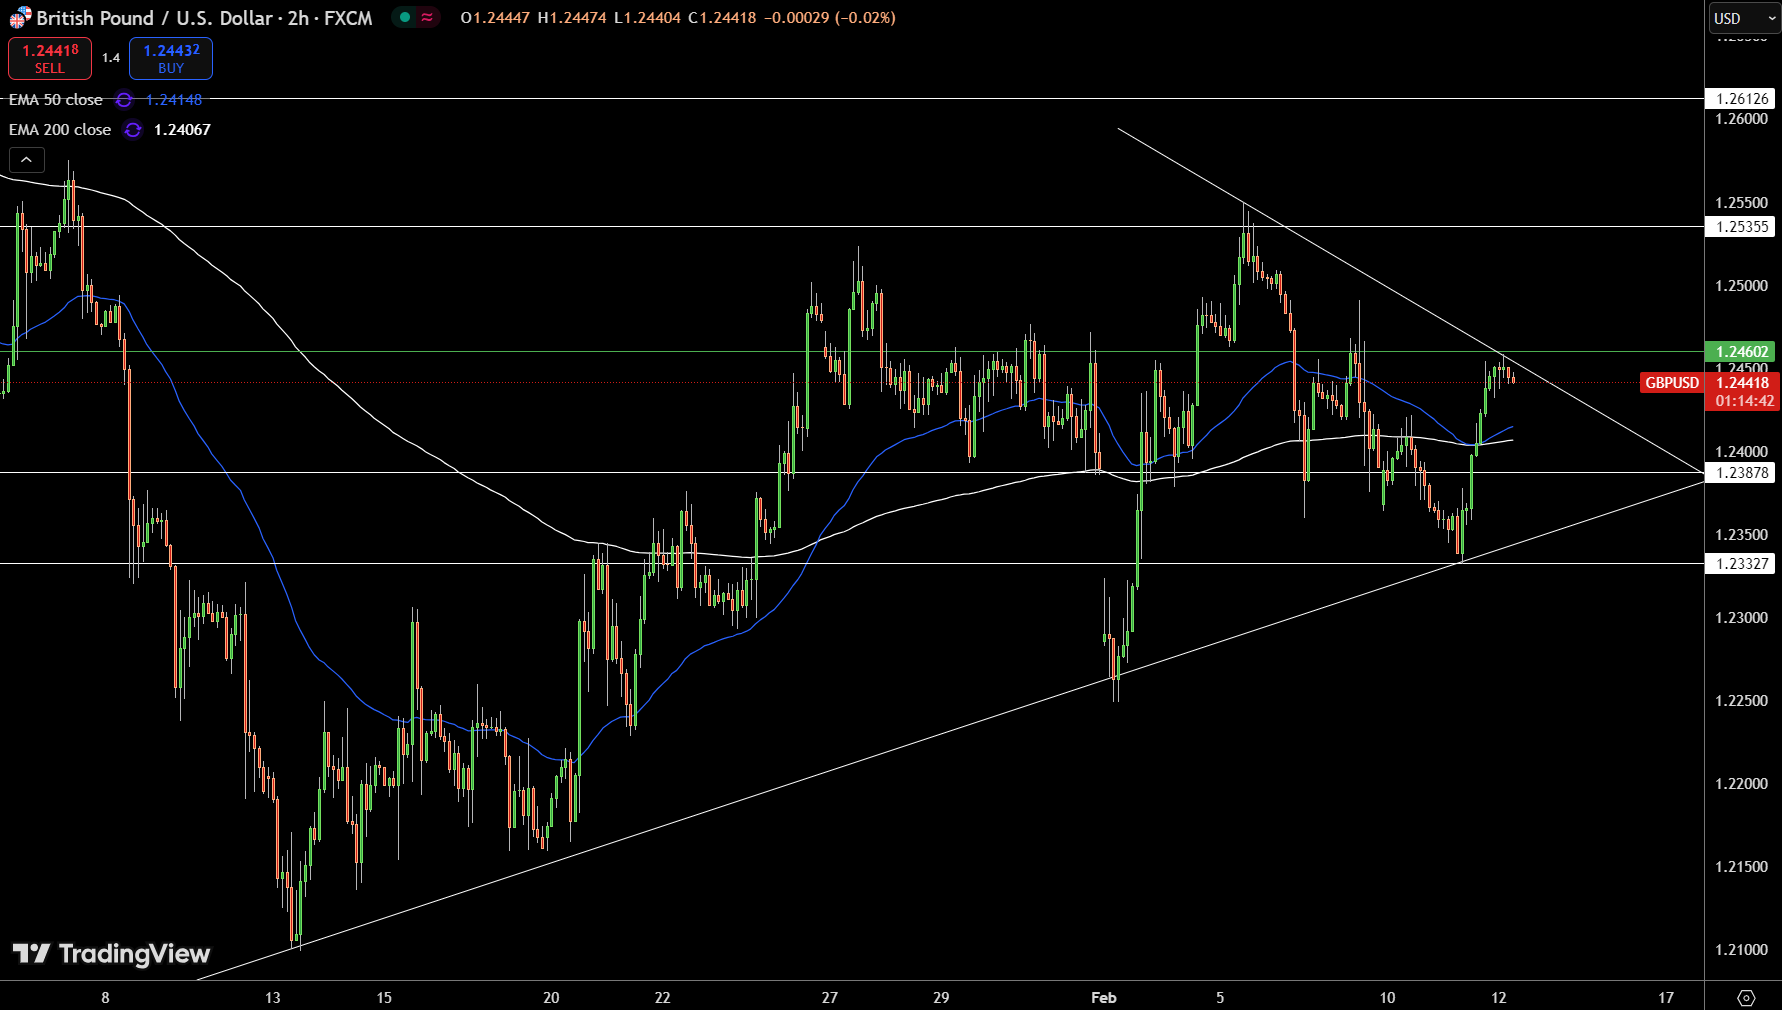Screen dimensions: 1782x1010
Task: Click the current price 1.24418 countdown label
Action: pyautogui.click(x=1742, y=392)
